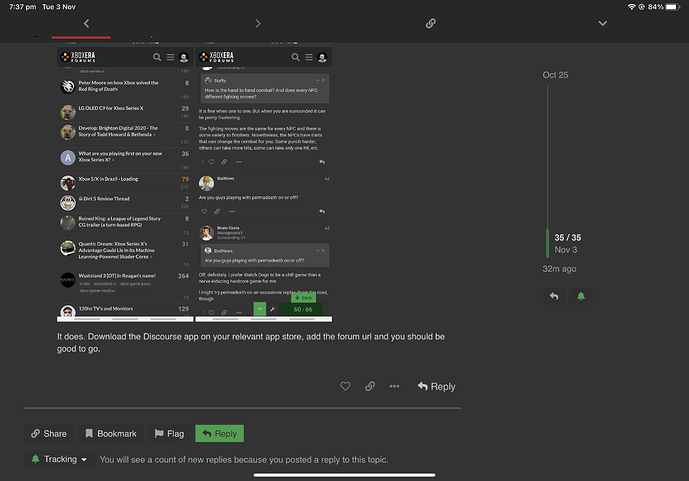Click search icon in left screenshot

(x=157, y=57)
